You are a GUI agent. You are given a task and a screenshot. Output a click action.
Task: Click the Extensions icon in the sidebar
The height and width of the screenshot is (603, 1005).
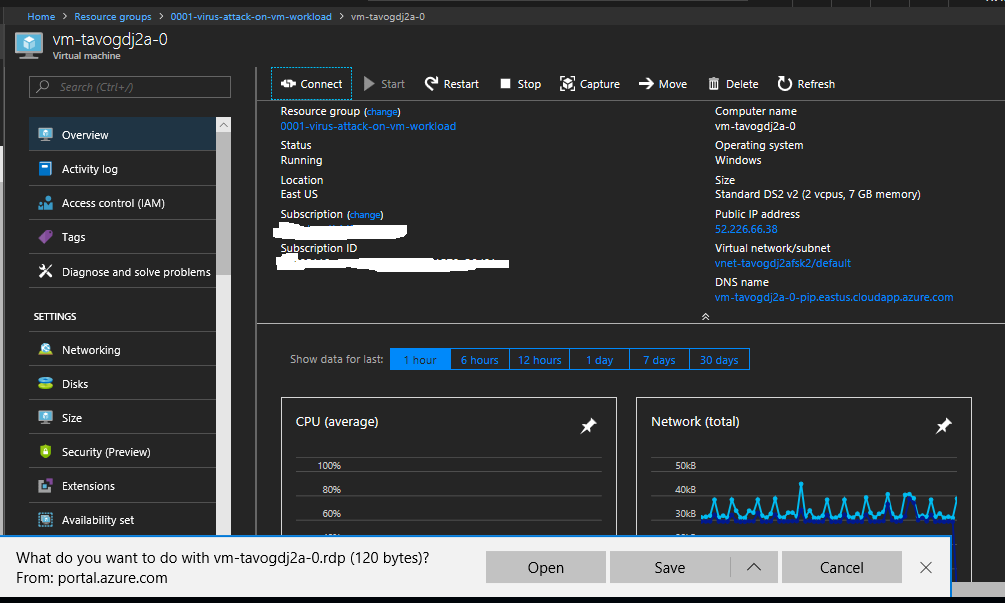(46, 486)
